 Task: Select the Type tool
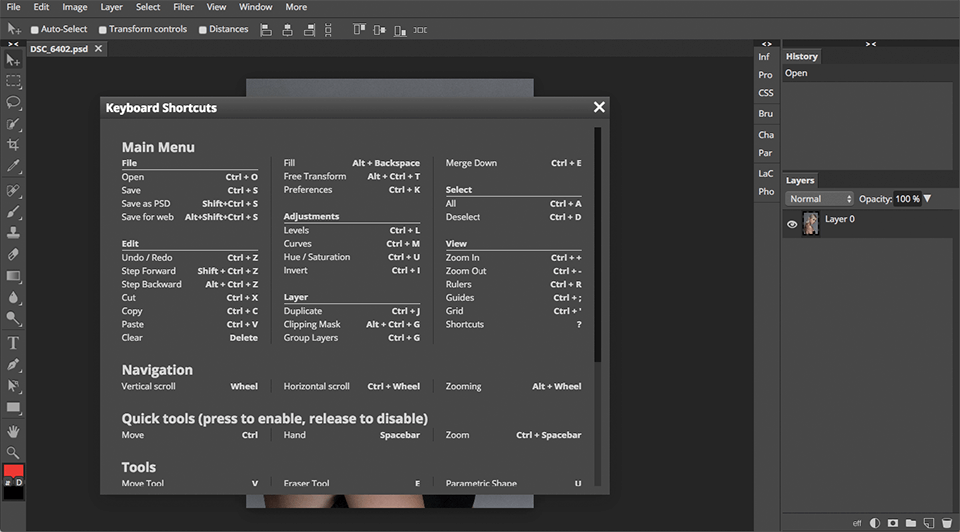pos(14,343)
